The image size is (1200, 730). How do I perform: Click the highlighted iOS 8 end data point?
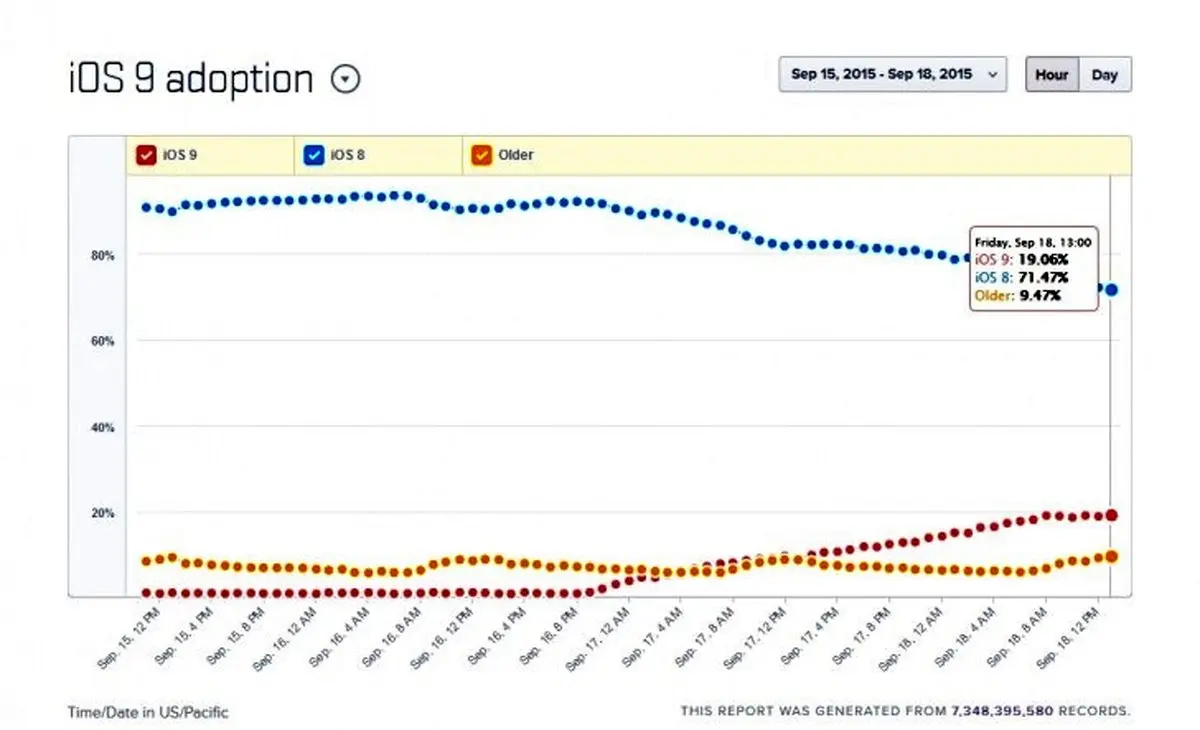(x=1111, y=290)
